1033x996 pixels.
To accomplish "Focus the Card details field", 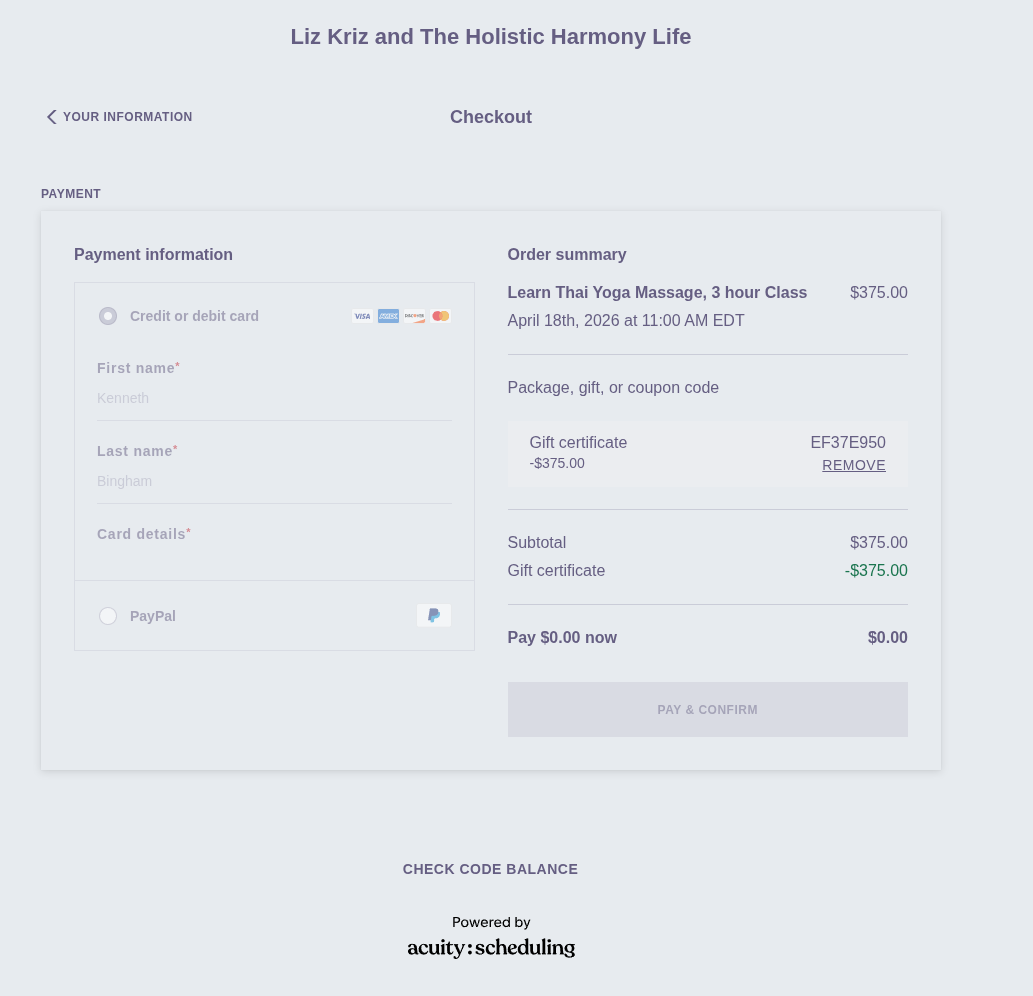I will 274,559.
